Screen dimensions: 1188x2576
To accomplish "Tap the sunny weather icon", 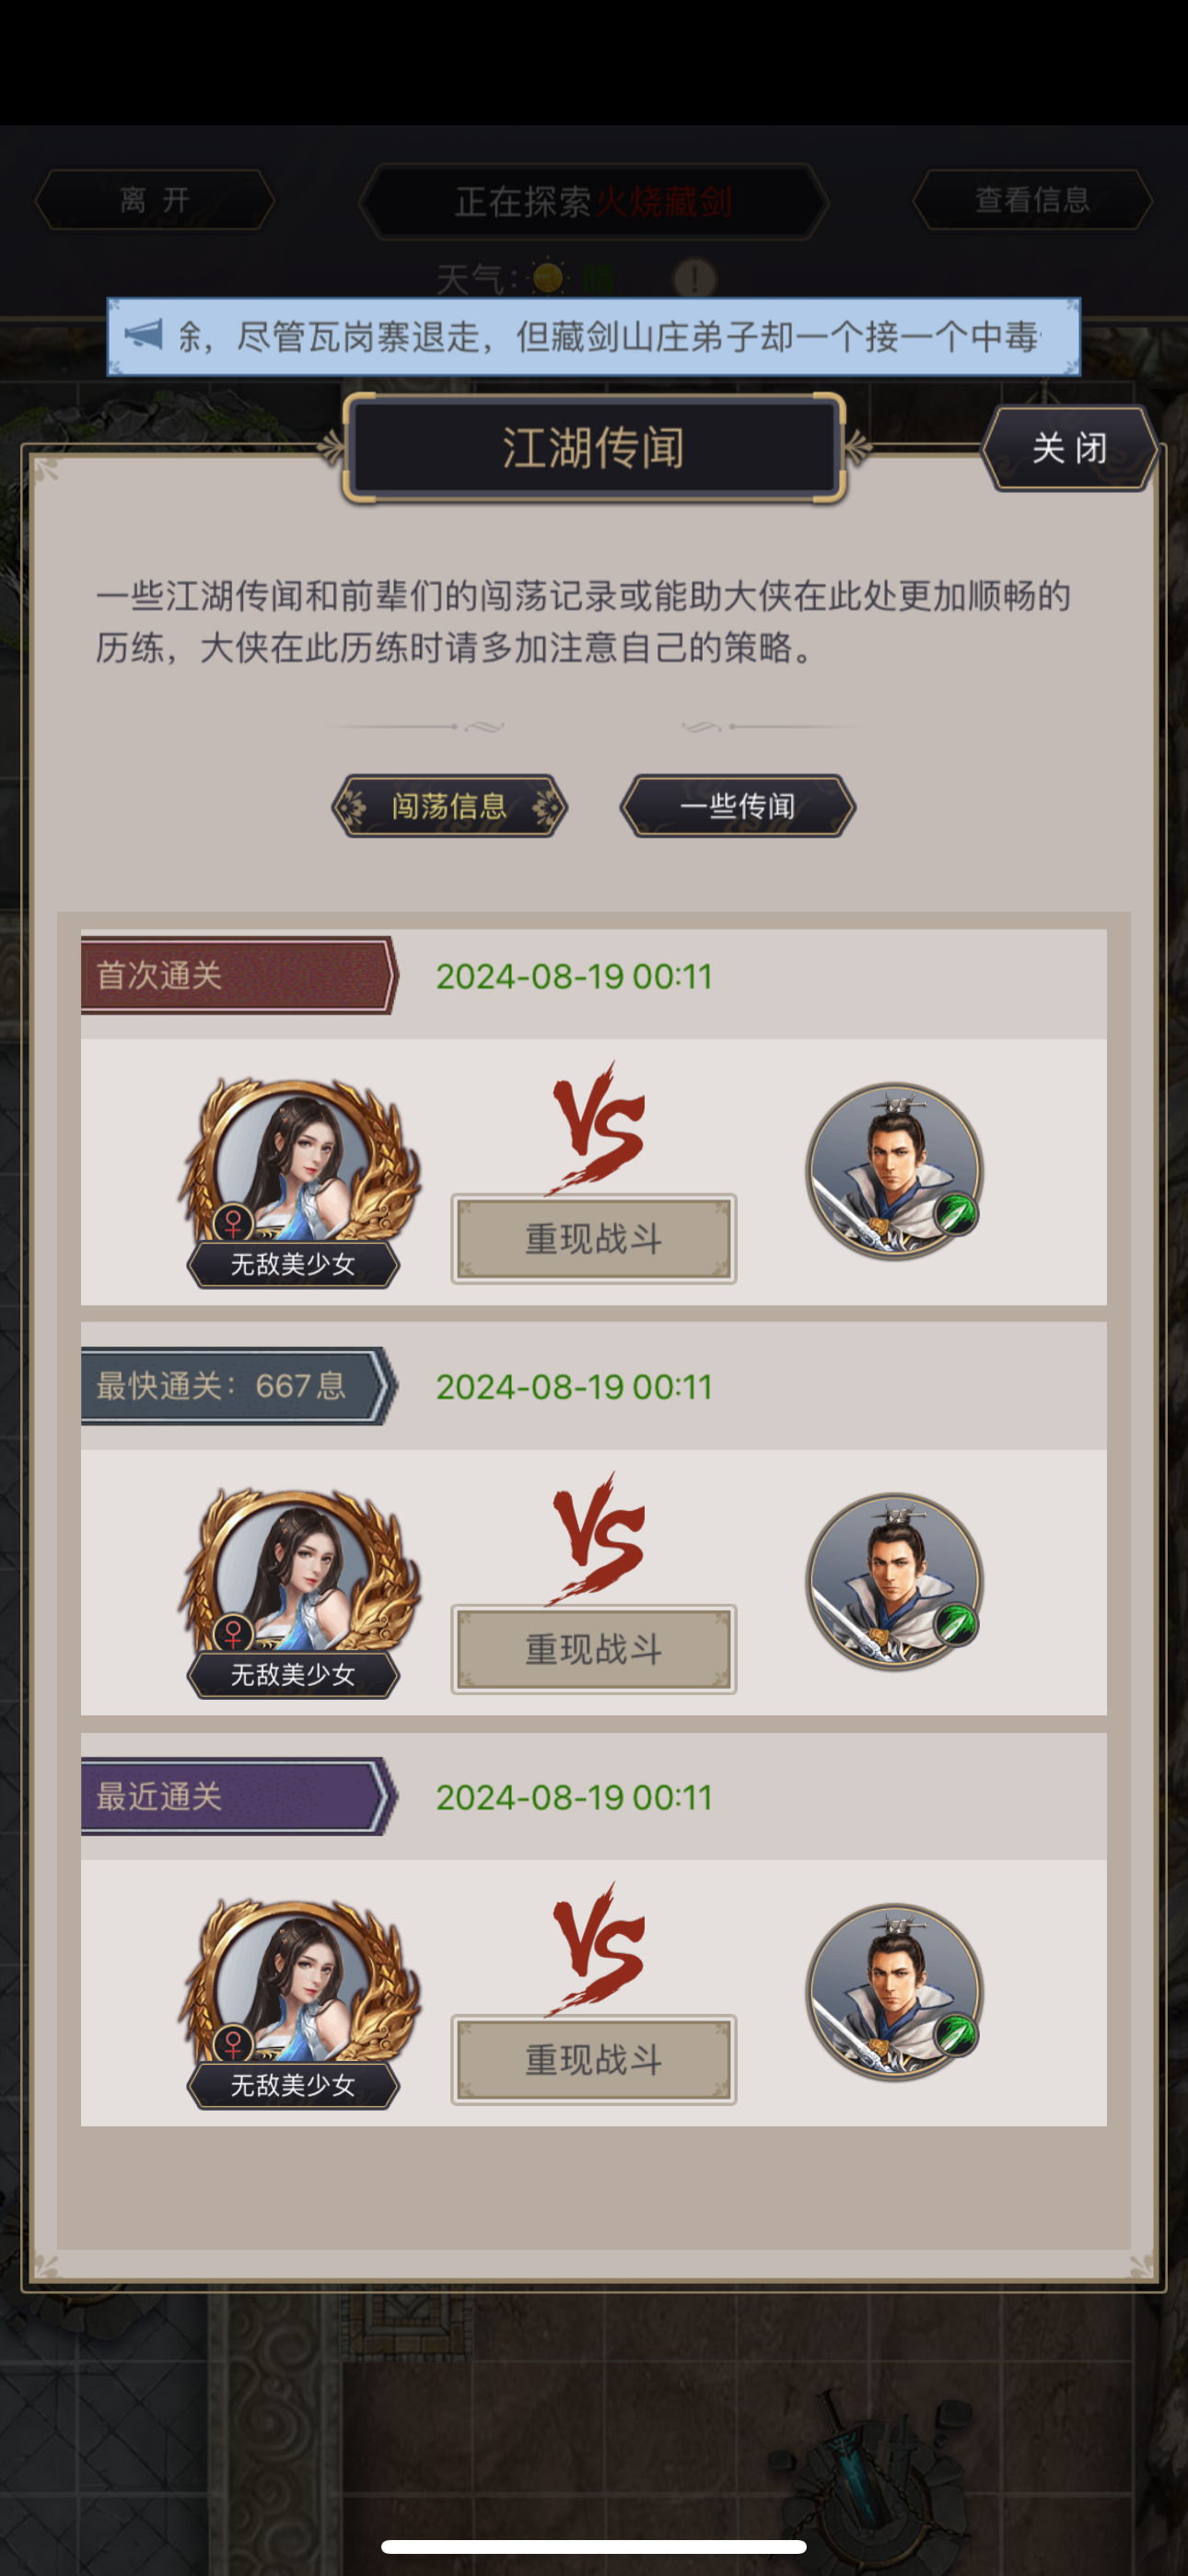I will (548, 277).
